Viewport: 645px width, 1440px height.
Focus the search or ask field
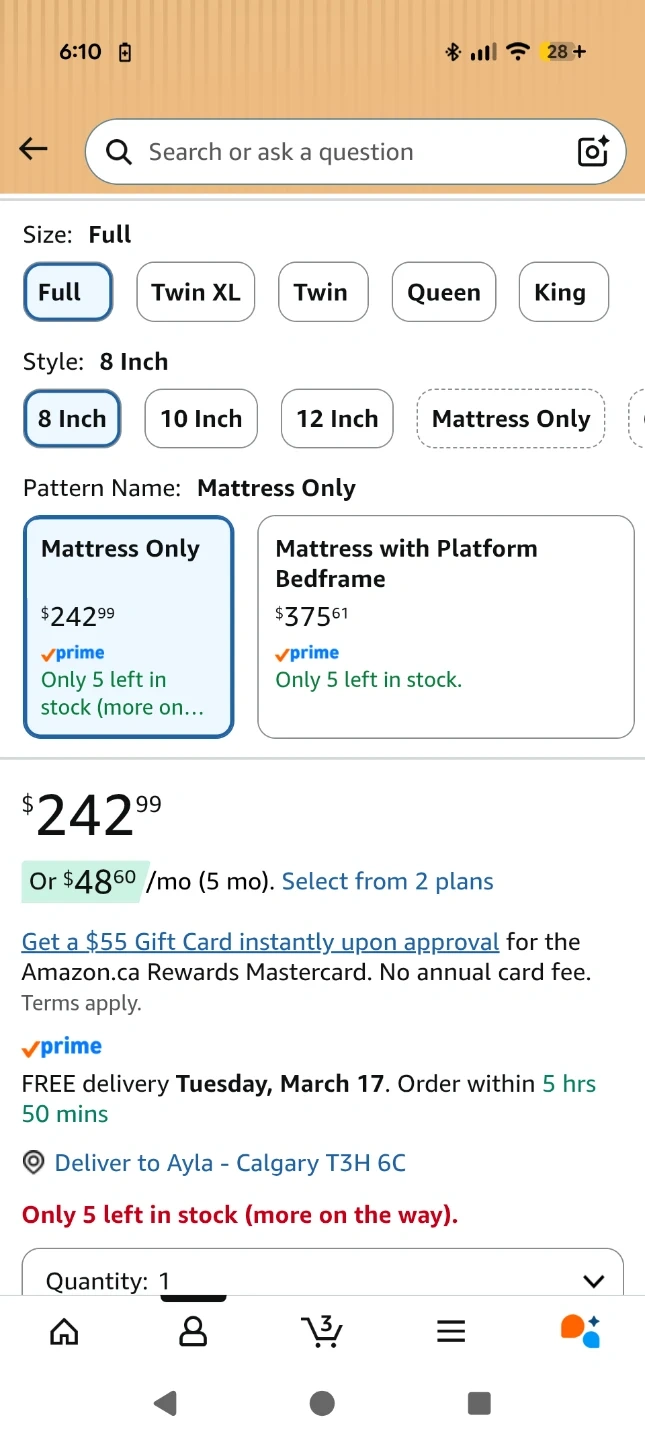(340, 152)
